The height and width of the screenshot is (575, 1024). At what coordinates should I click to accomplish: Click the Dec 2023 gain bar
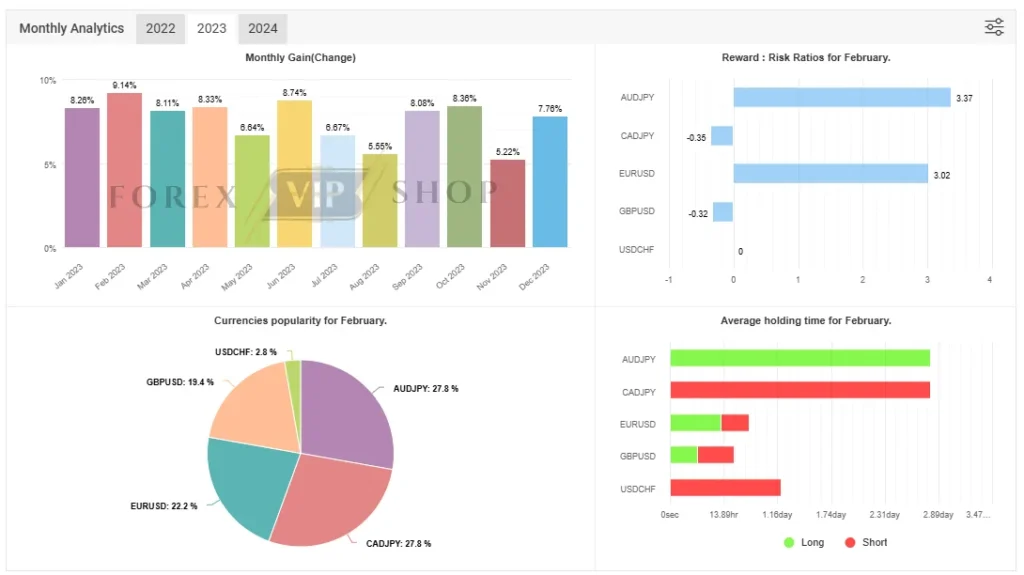pyautogui.click(x=550, y=182)
